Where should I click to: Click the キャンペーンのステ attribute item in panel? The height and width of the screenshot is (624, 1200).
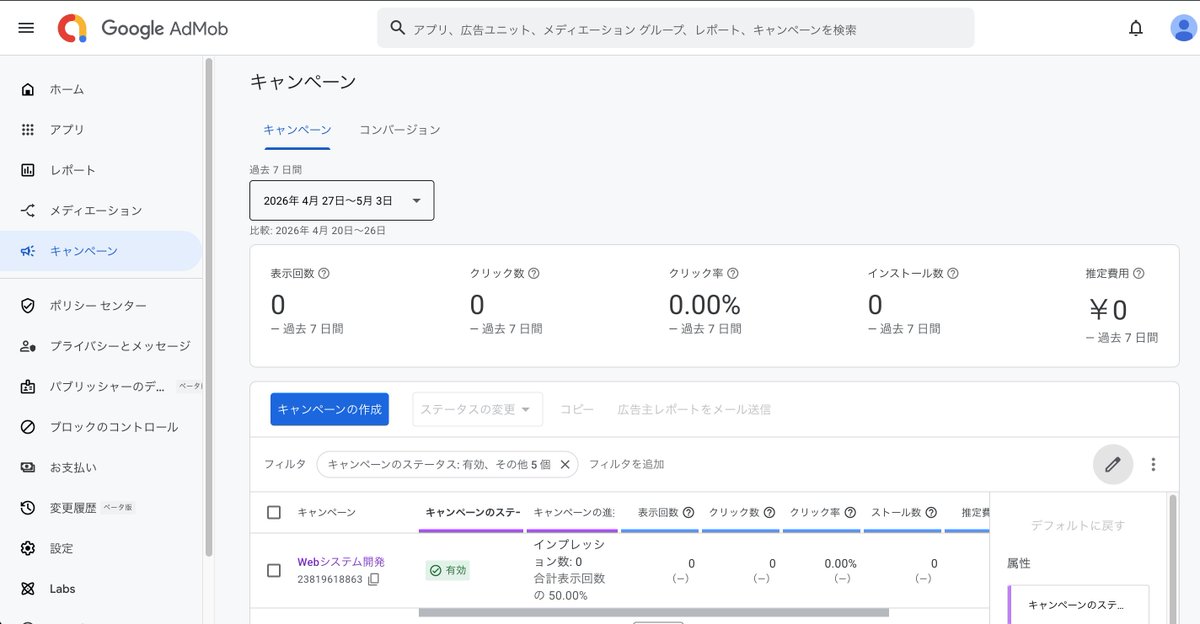(1078, 605)
